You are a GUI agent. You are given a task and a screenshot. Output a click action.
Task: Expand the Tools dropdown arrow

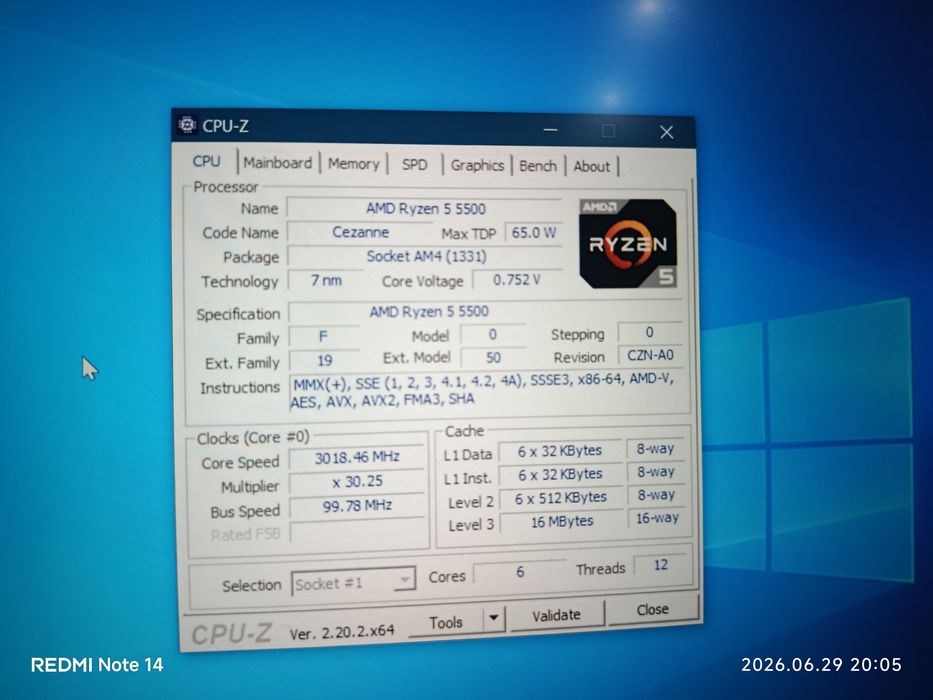coord(494,618)
